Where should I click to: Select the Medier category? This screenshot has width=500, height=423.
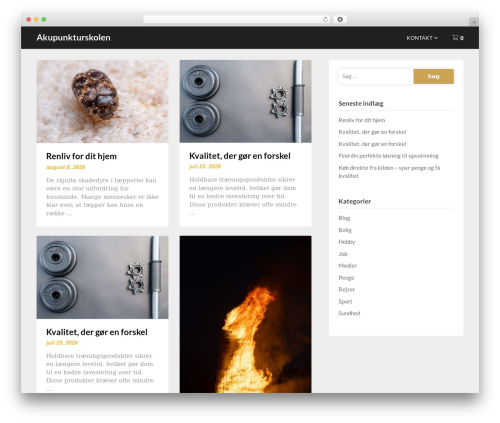[348, 266]
